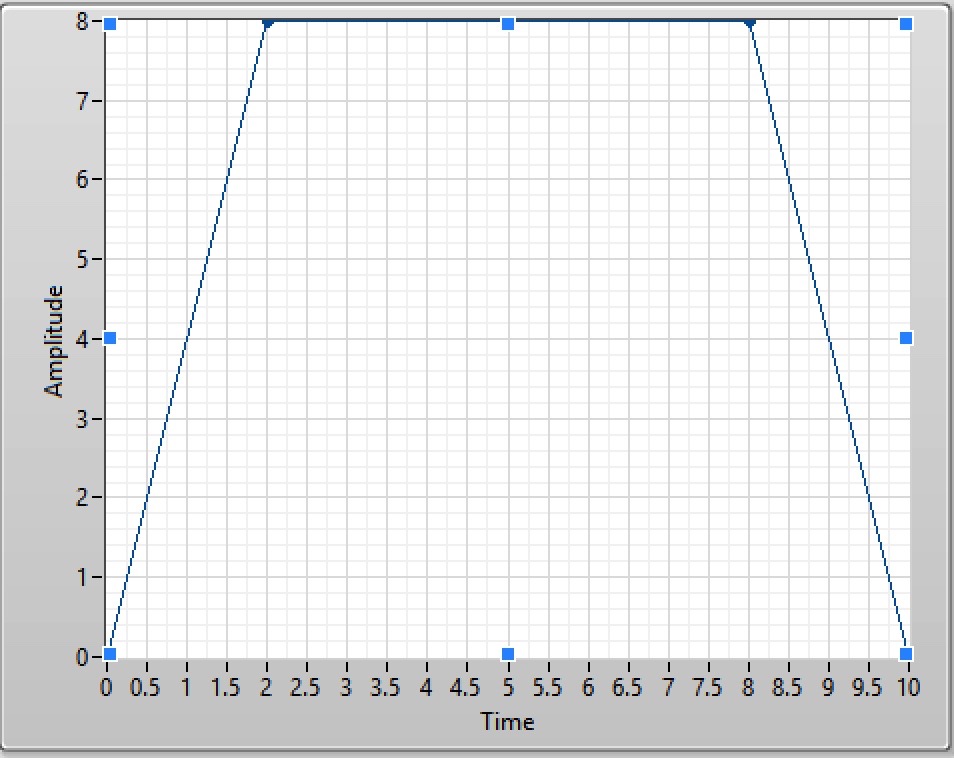Click the Time axis tick label 9

[x=828, y=687]
